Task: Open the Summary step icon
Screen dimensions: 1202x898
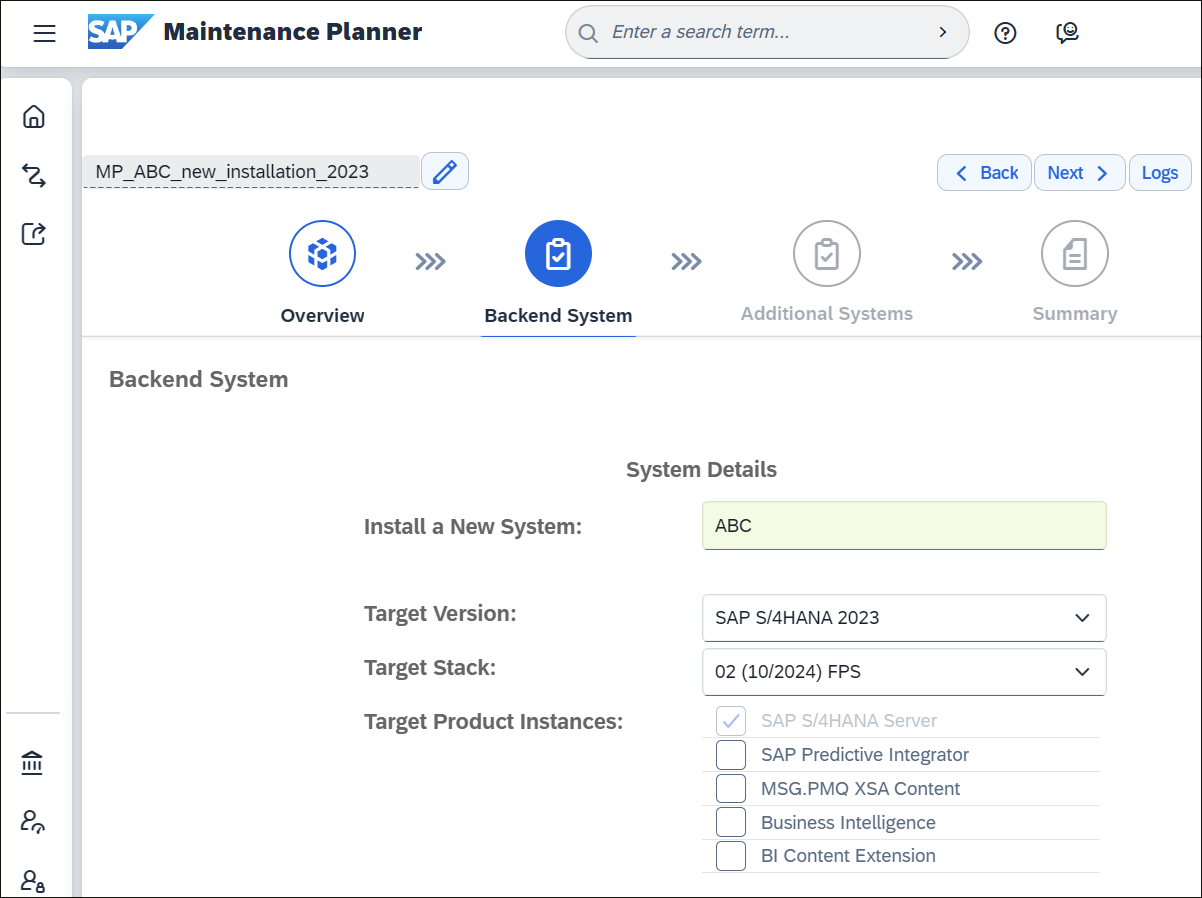Action: pos(1075,254)
